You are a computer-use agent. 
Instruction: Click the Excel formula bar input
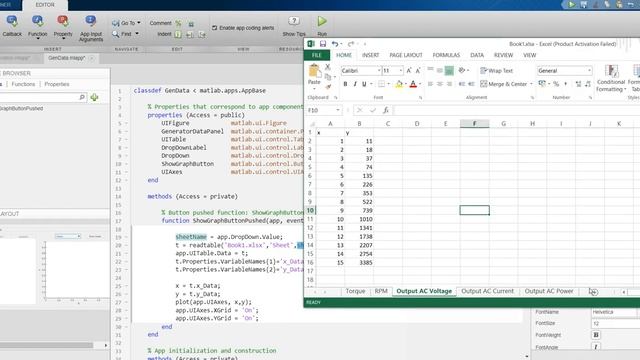point(516,110)
